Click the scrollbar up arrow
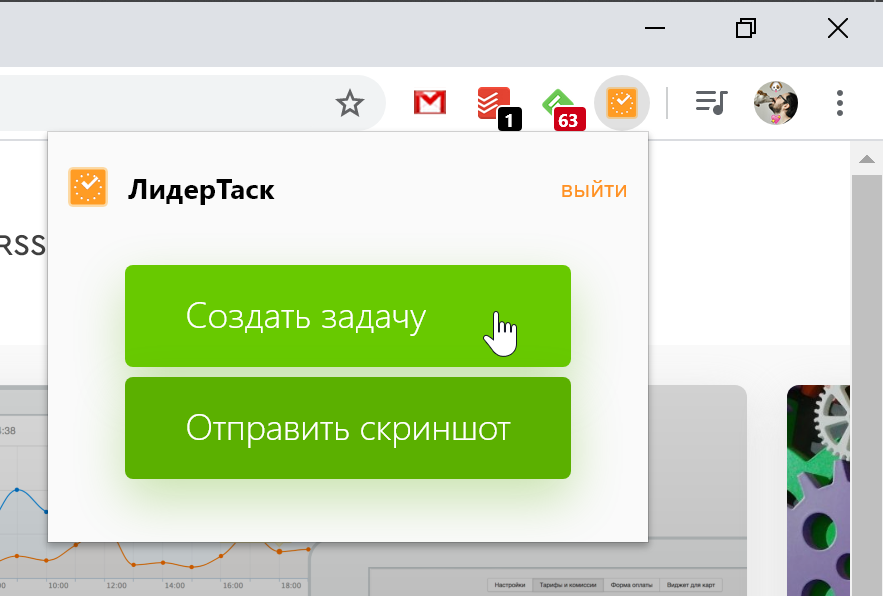883x596 pixels. coord(867,159)
